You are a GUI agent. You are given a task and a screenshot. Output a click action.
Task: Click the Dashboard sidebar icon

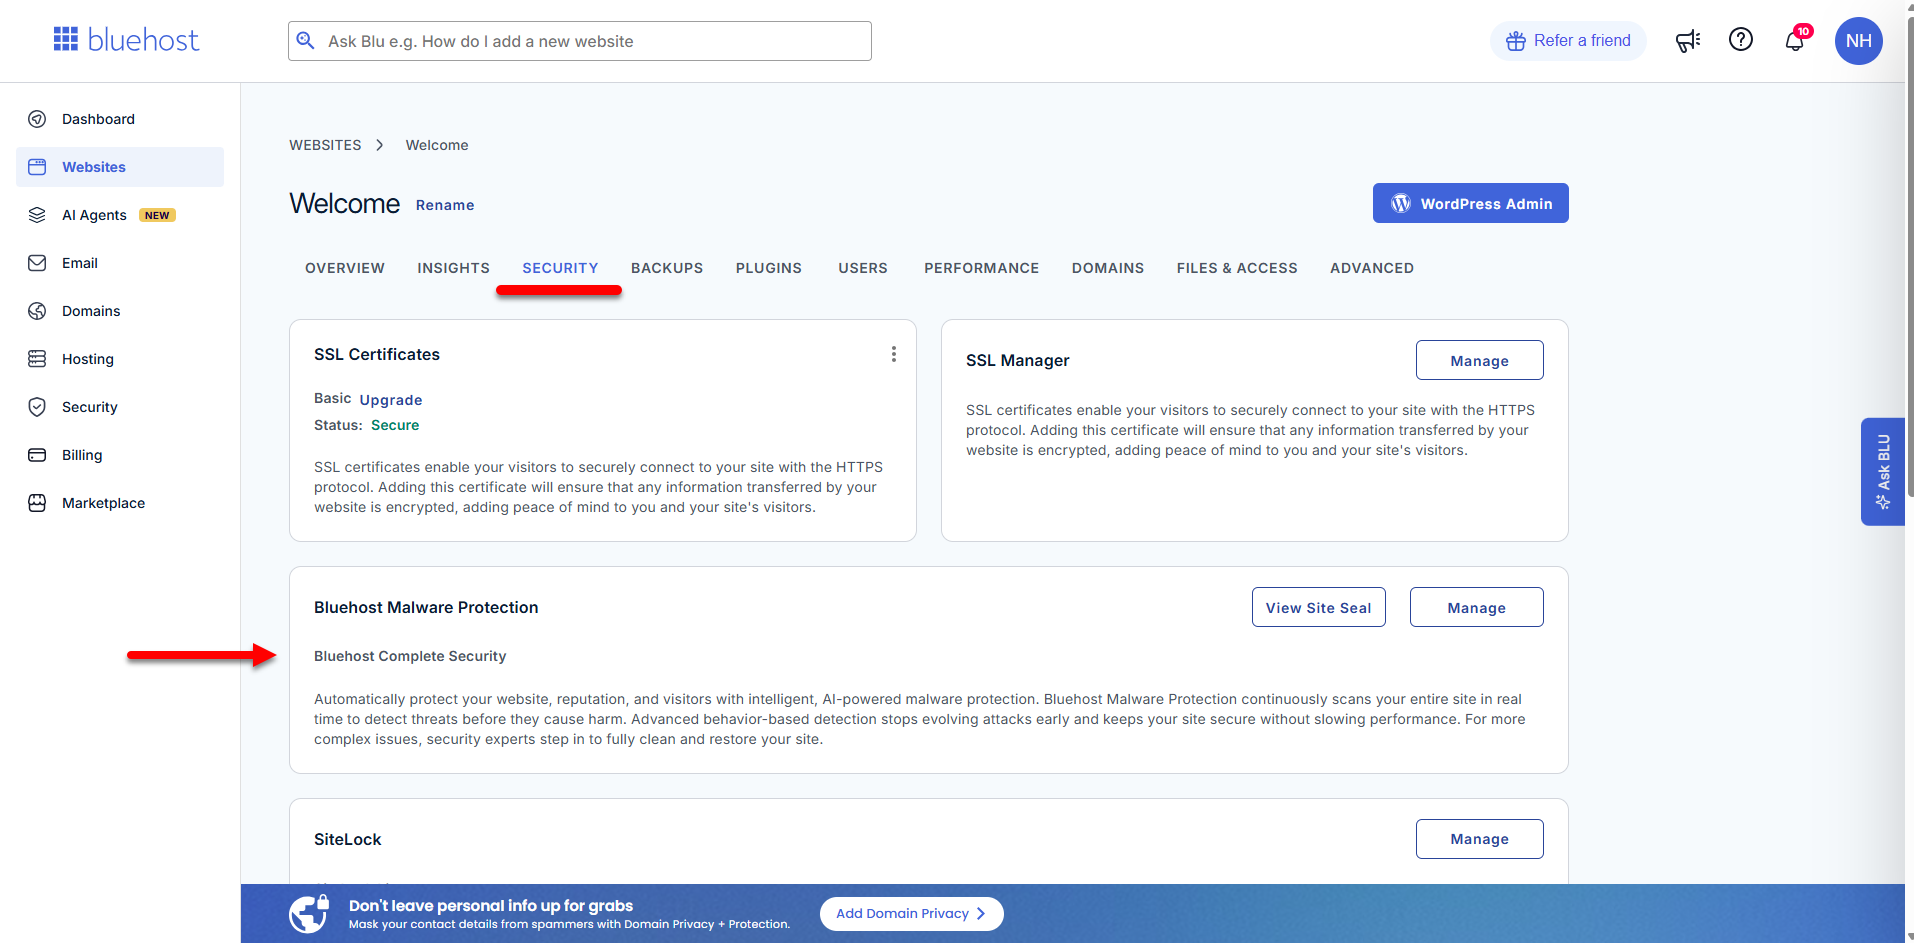(37, 119)
